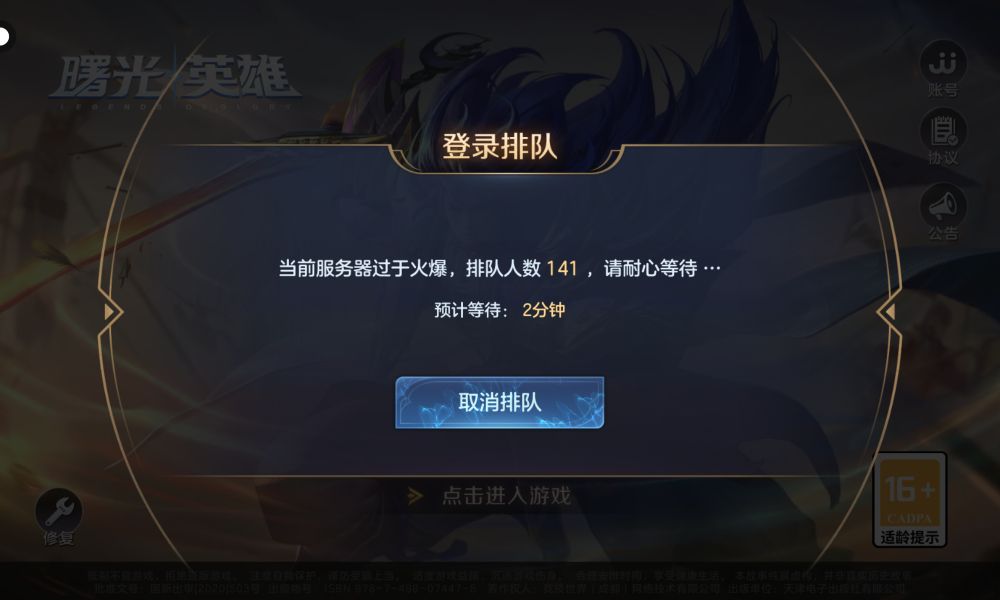
Task: Cancel queue with the 取消排队 button
Action: pyautogui.click(x=499, y=402)
